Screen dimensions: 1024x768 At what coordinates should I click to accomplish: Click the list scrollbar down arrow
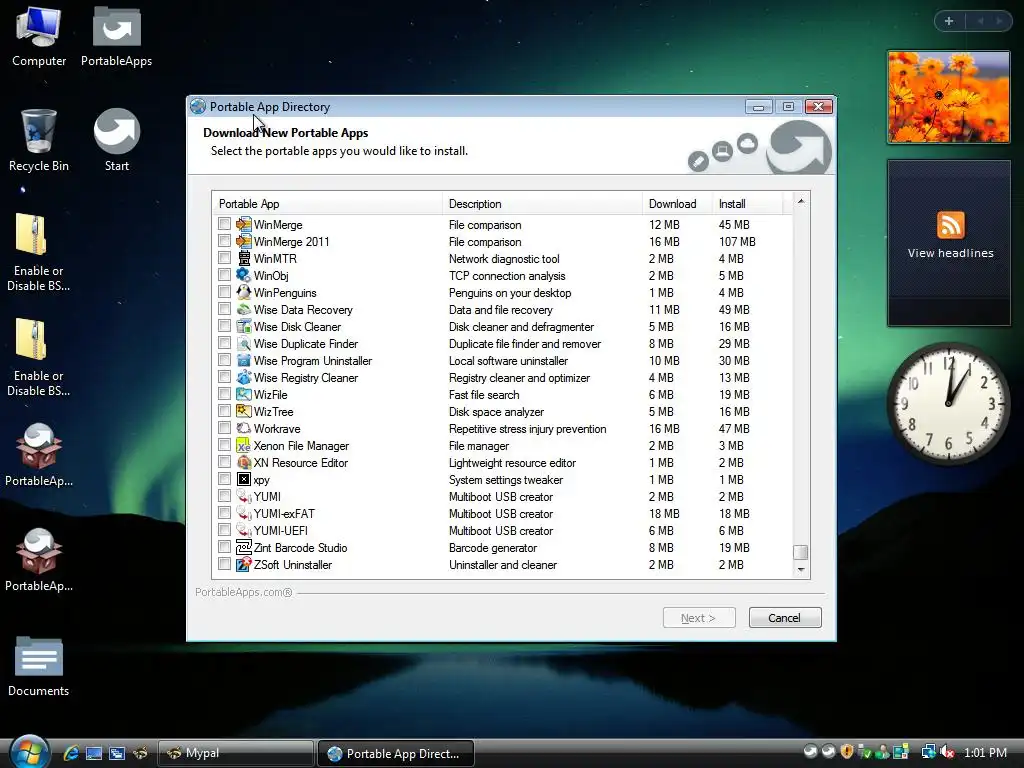tap(801, 569)
